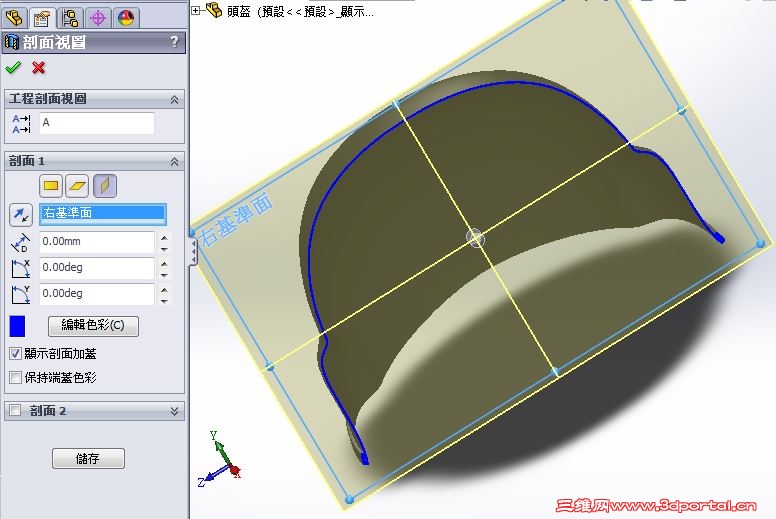This screenshot has width=776, height=519.
Task: Decrease the offset distance value
Action: click(x=164, y=248)
